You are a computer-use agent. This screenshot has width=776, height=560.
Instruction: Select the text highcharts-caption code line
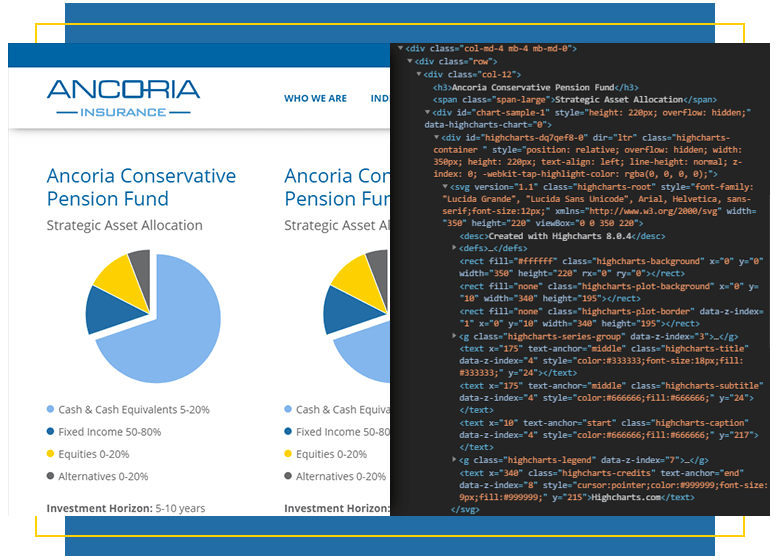click(x=609, y=435)
